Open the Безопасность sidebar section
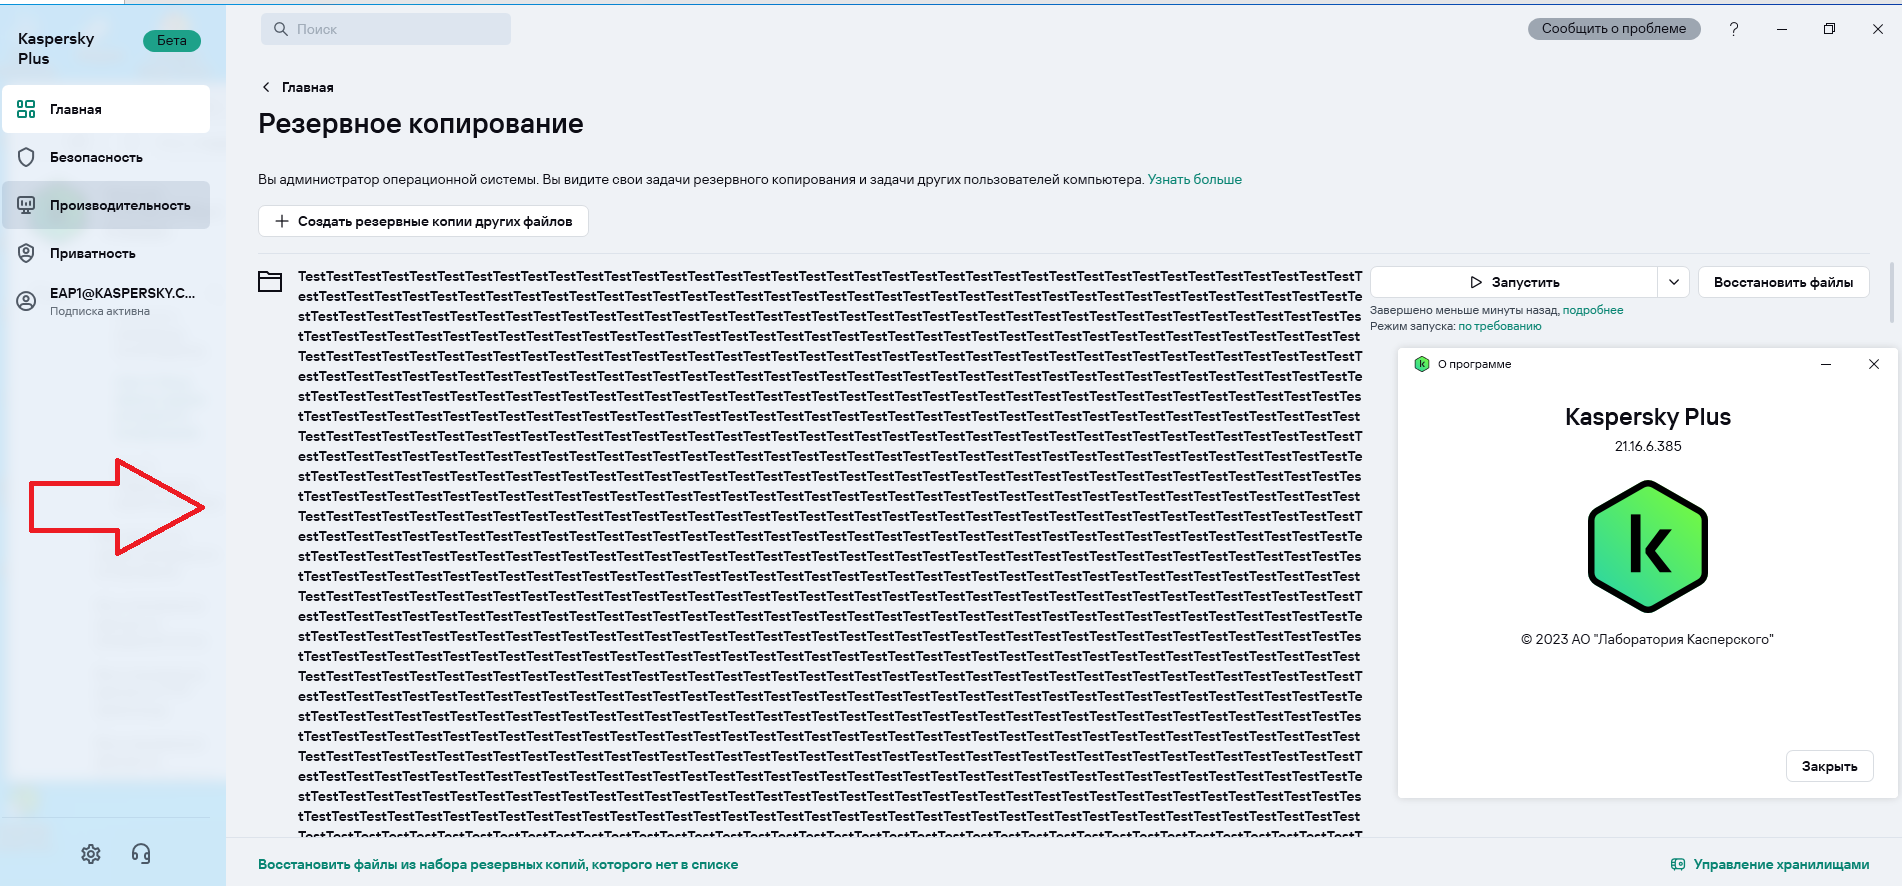The height and width of the screenshot is (886, 1902). (106, 157)
